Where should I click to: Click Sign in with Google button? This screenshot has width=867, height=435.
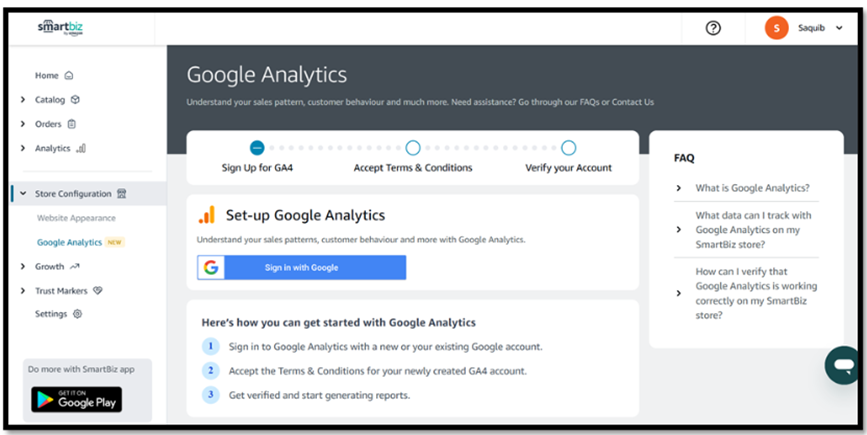point(301,267)
